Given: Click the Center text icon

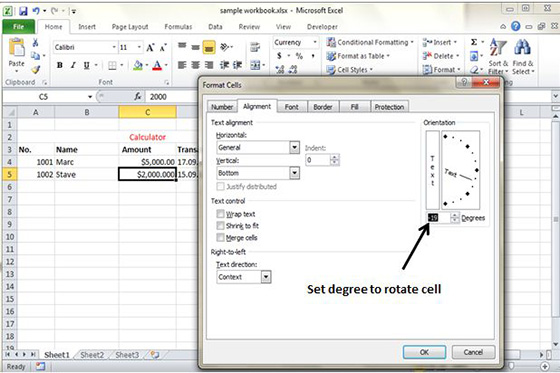Looking at the screenshot, I should pyautogui.click(x=195, y=65).
